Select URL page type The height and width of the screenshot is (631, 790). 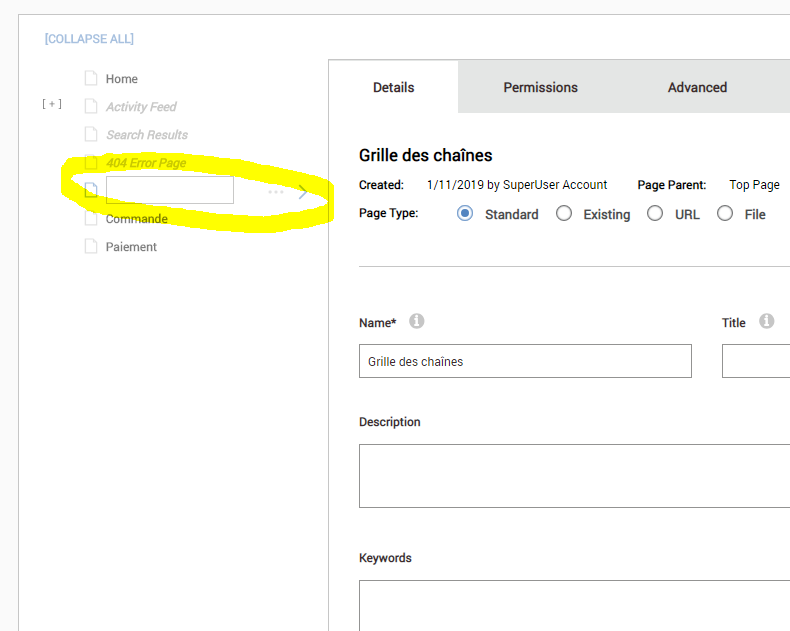click(655, 213)
